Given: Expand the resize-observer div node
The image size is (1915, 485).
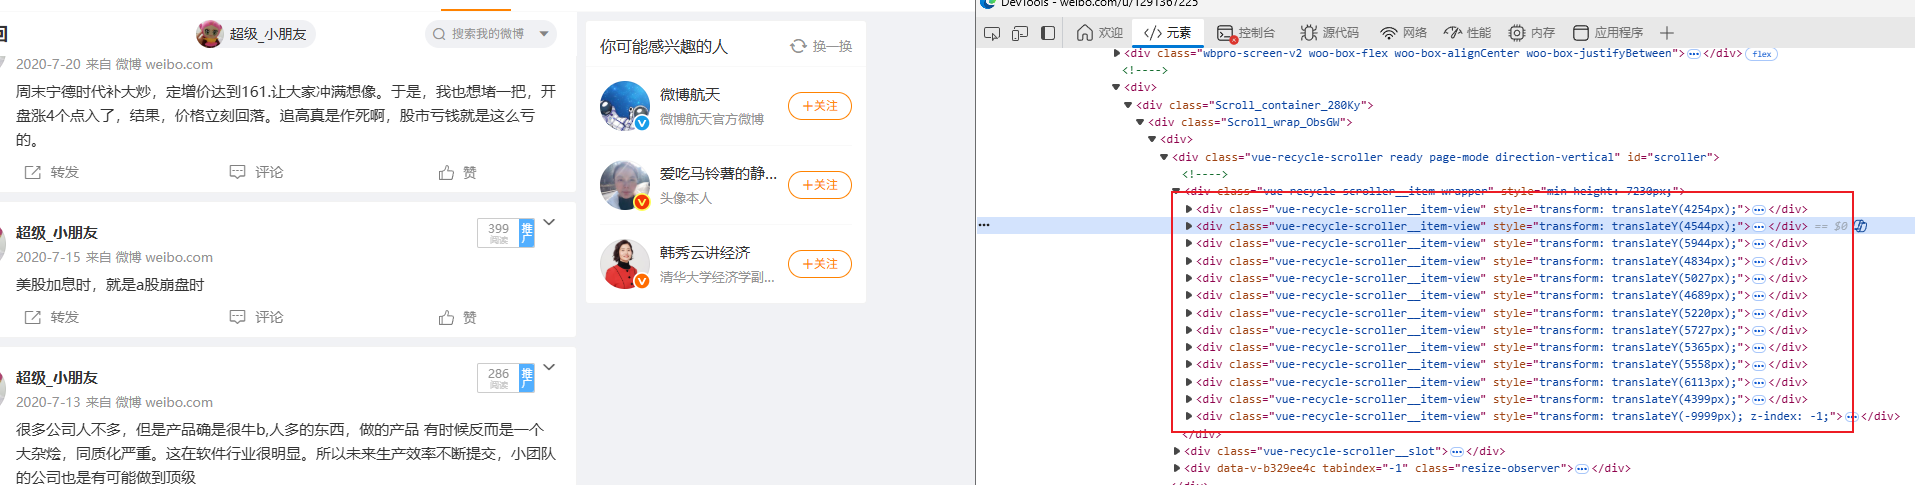Looking at the screenshot, I should tap(1177, 468).
